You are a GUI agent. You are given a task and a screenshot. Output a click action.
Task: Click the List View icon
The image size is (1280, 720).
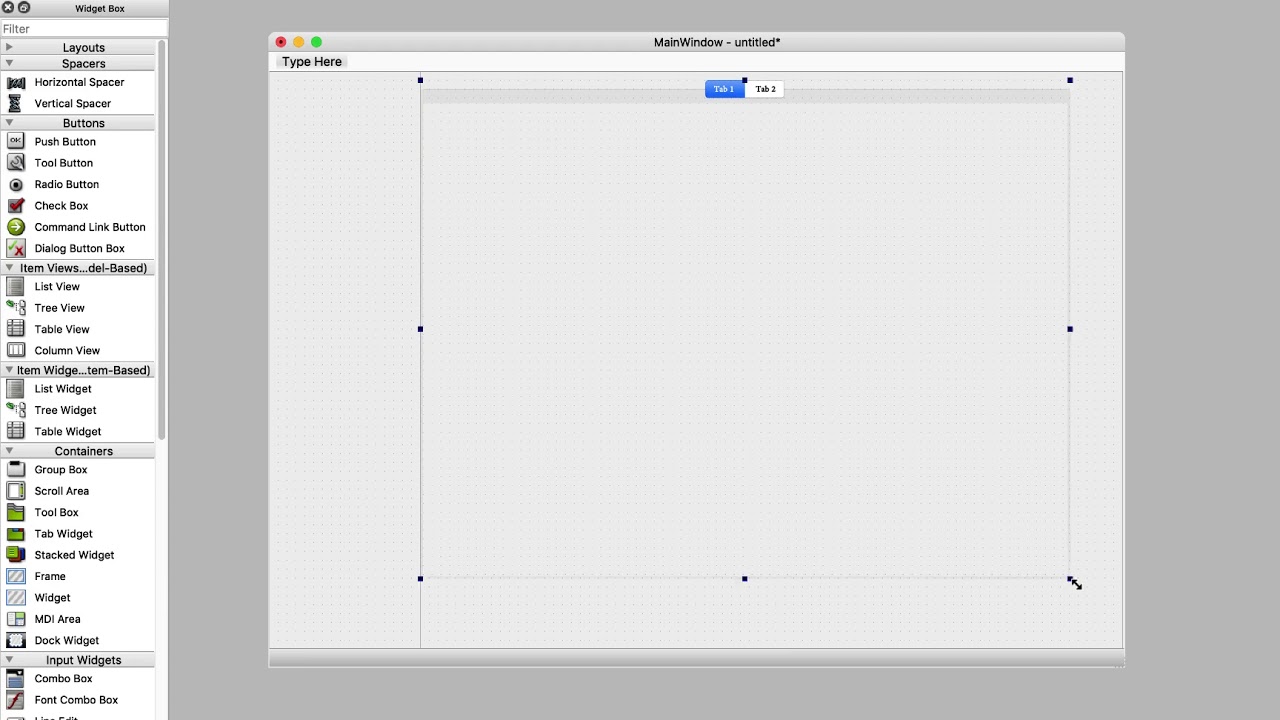[x=16, y=287]
